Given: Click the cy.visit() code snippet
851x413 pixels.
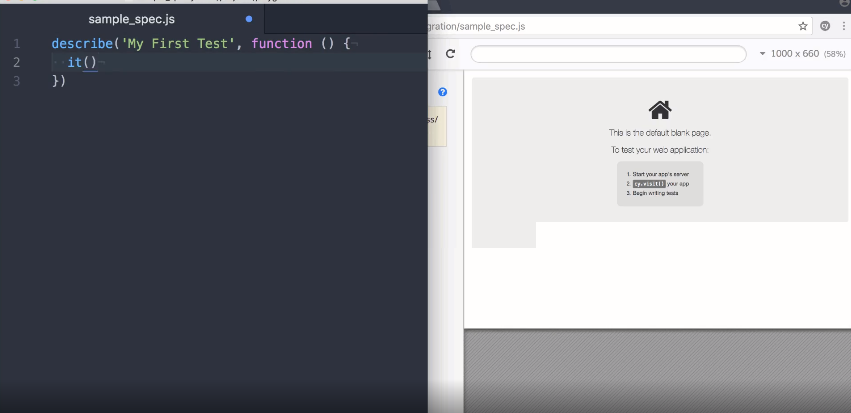Looking at the screenshot, I should pyautogui.click(x=648, y=184).
